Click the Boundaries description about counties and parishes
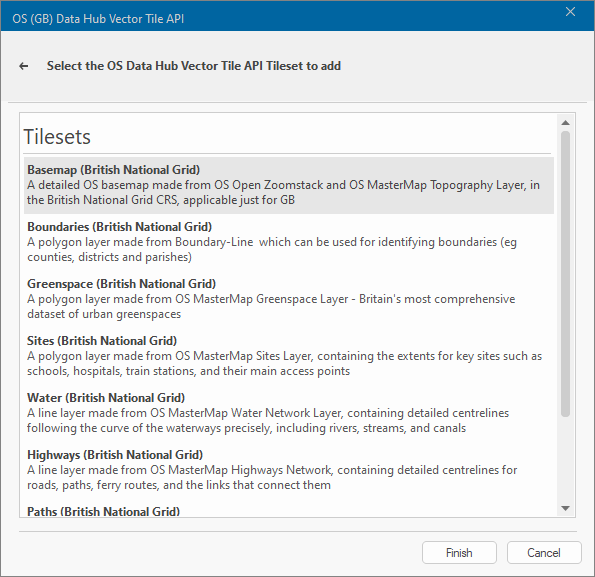This screenshot has width=595, height=577. click(272, 249)
